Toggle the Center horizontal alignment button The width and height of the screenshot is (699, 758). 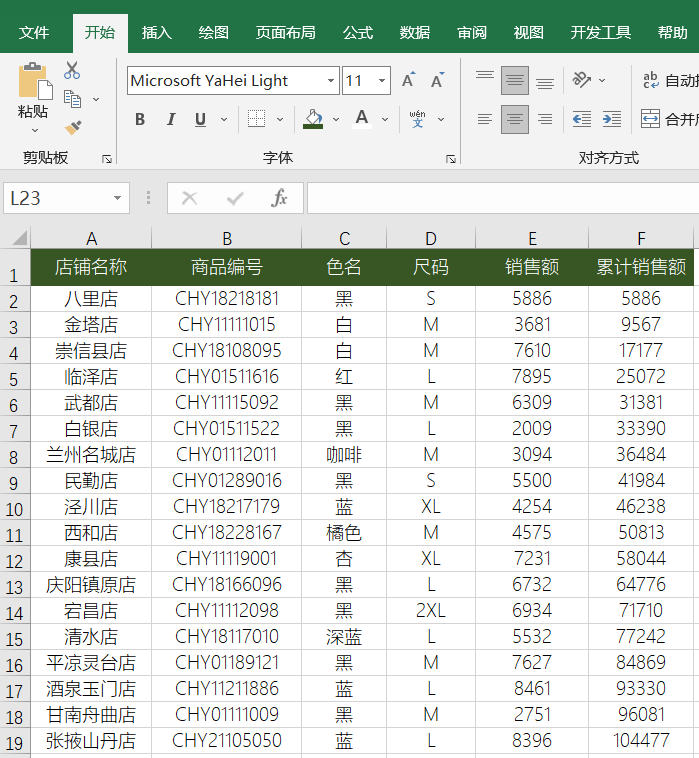point(515,120)
